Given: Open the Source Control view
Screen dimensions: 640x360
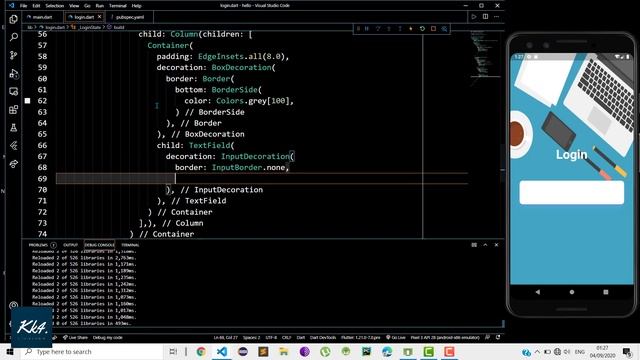Looking at the screenshot, I should click(x=13, y=55).
